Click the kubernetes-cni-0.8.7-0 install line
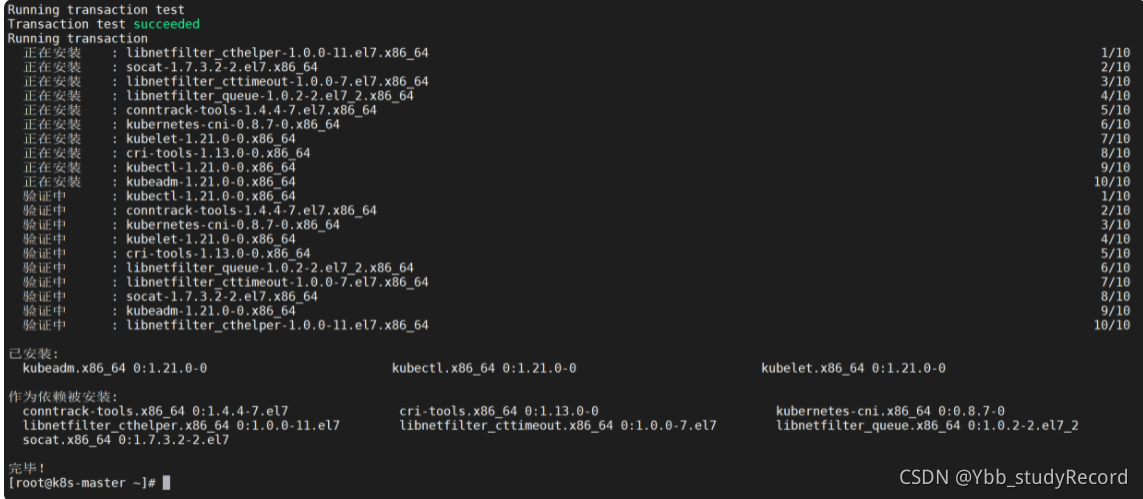 (x=578, y=125)
